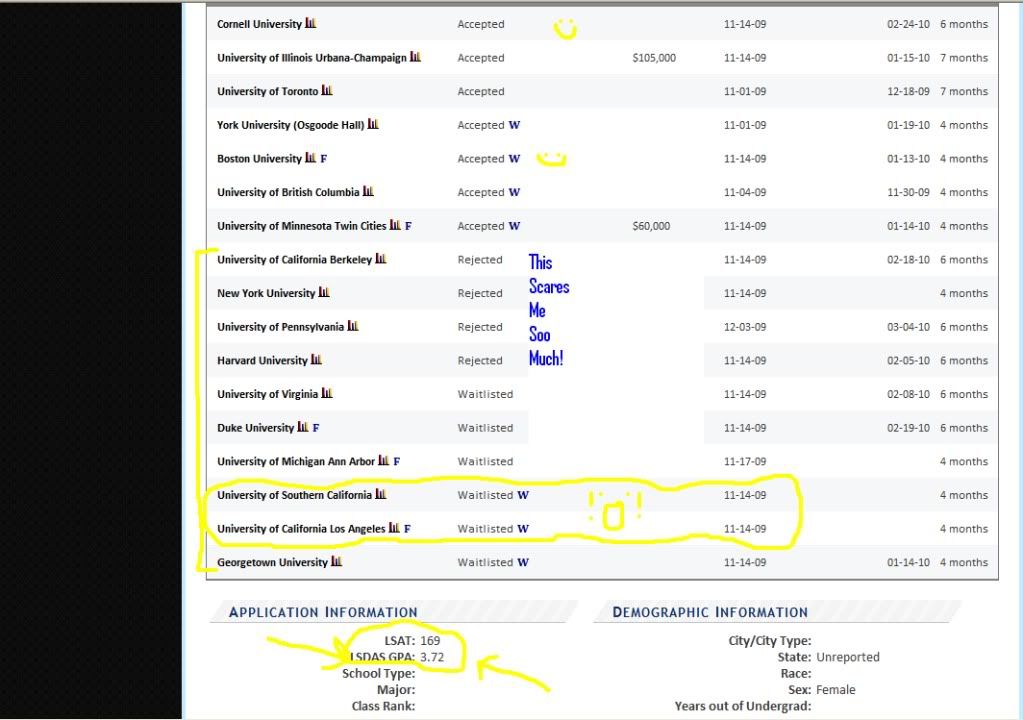Image resolution: width=1023 pixels, height=720 pixels.
Task: Click the F icon in the Minnesota Twin Cities row
Action: click(408, 226)
